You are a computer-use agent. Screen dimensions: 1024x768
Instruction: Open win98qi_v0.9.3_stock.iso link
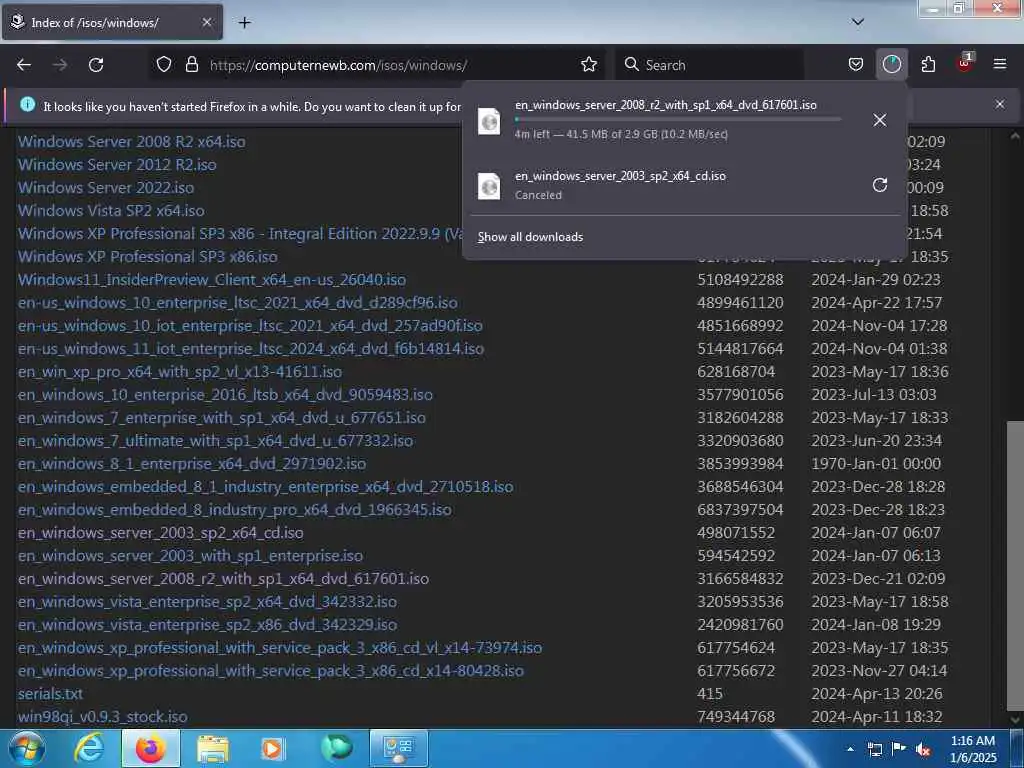[x=103, y=716]
